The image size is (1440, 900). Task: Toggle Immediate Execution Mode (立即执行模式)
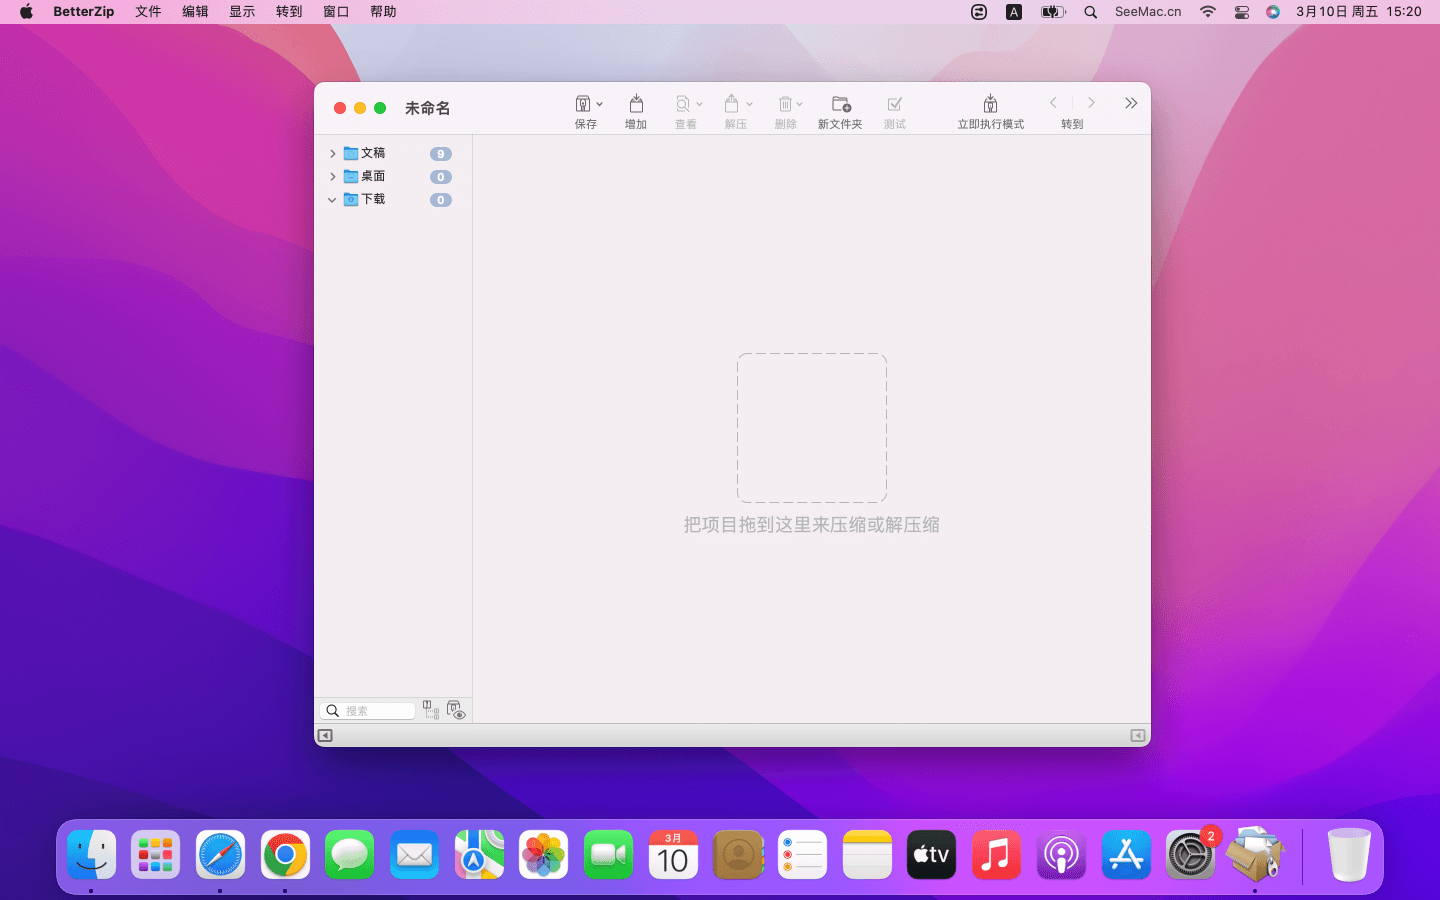tap(990, 105)
